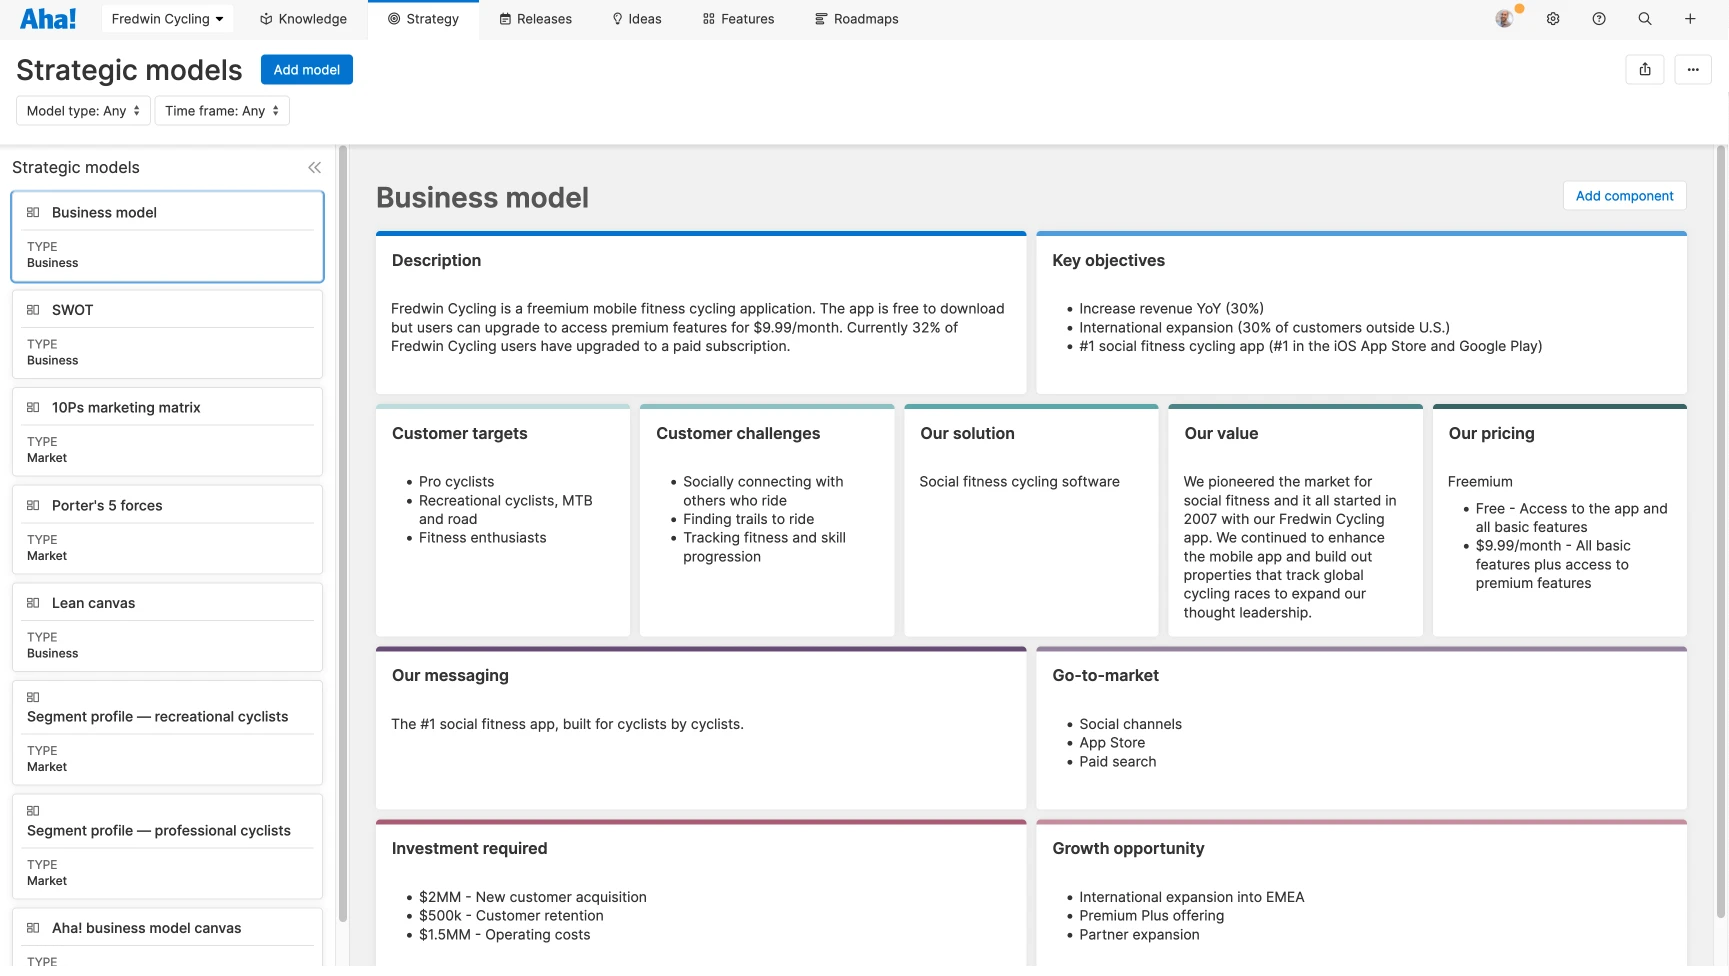Click the plus icon to add new record
The width and height of the screenshot is (1729, 976).
pyautogui.click(x=1690, y=19)
